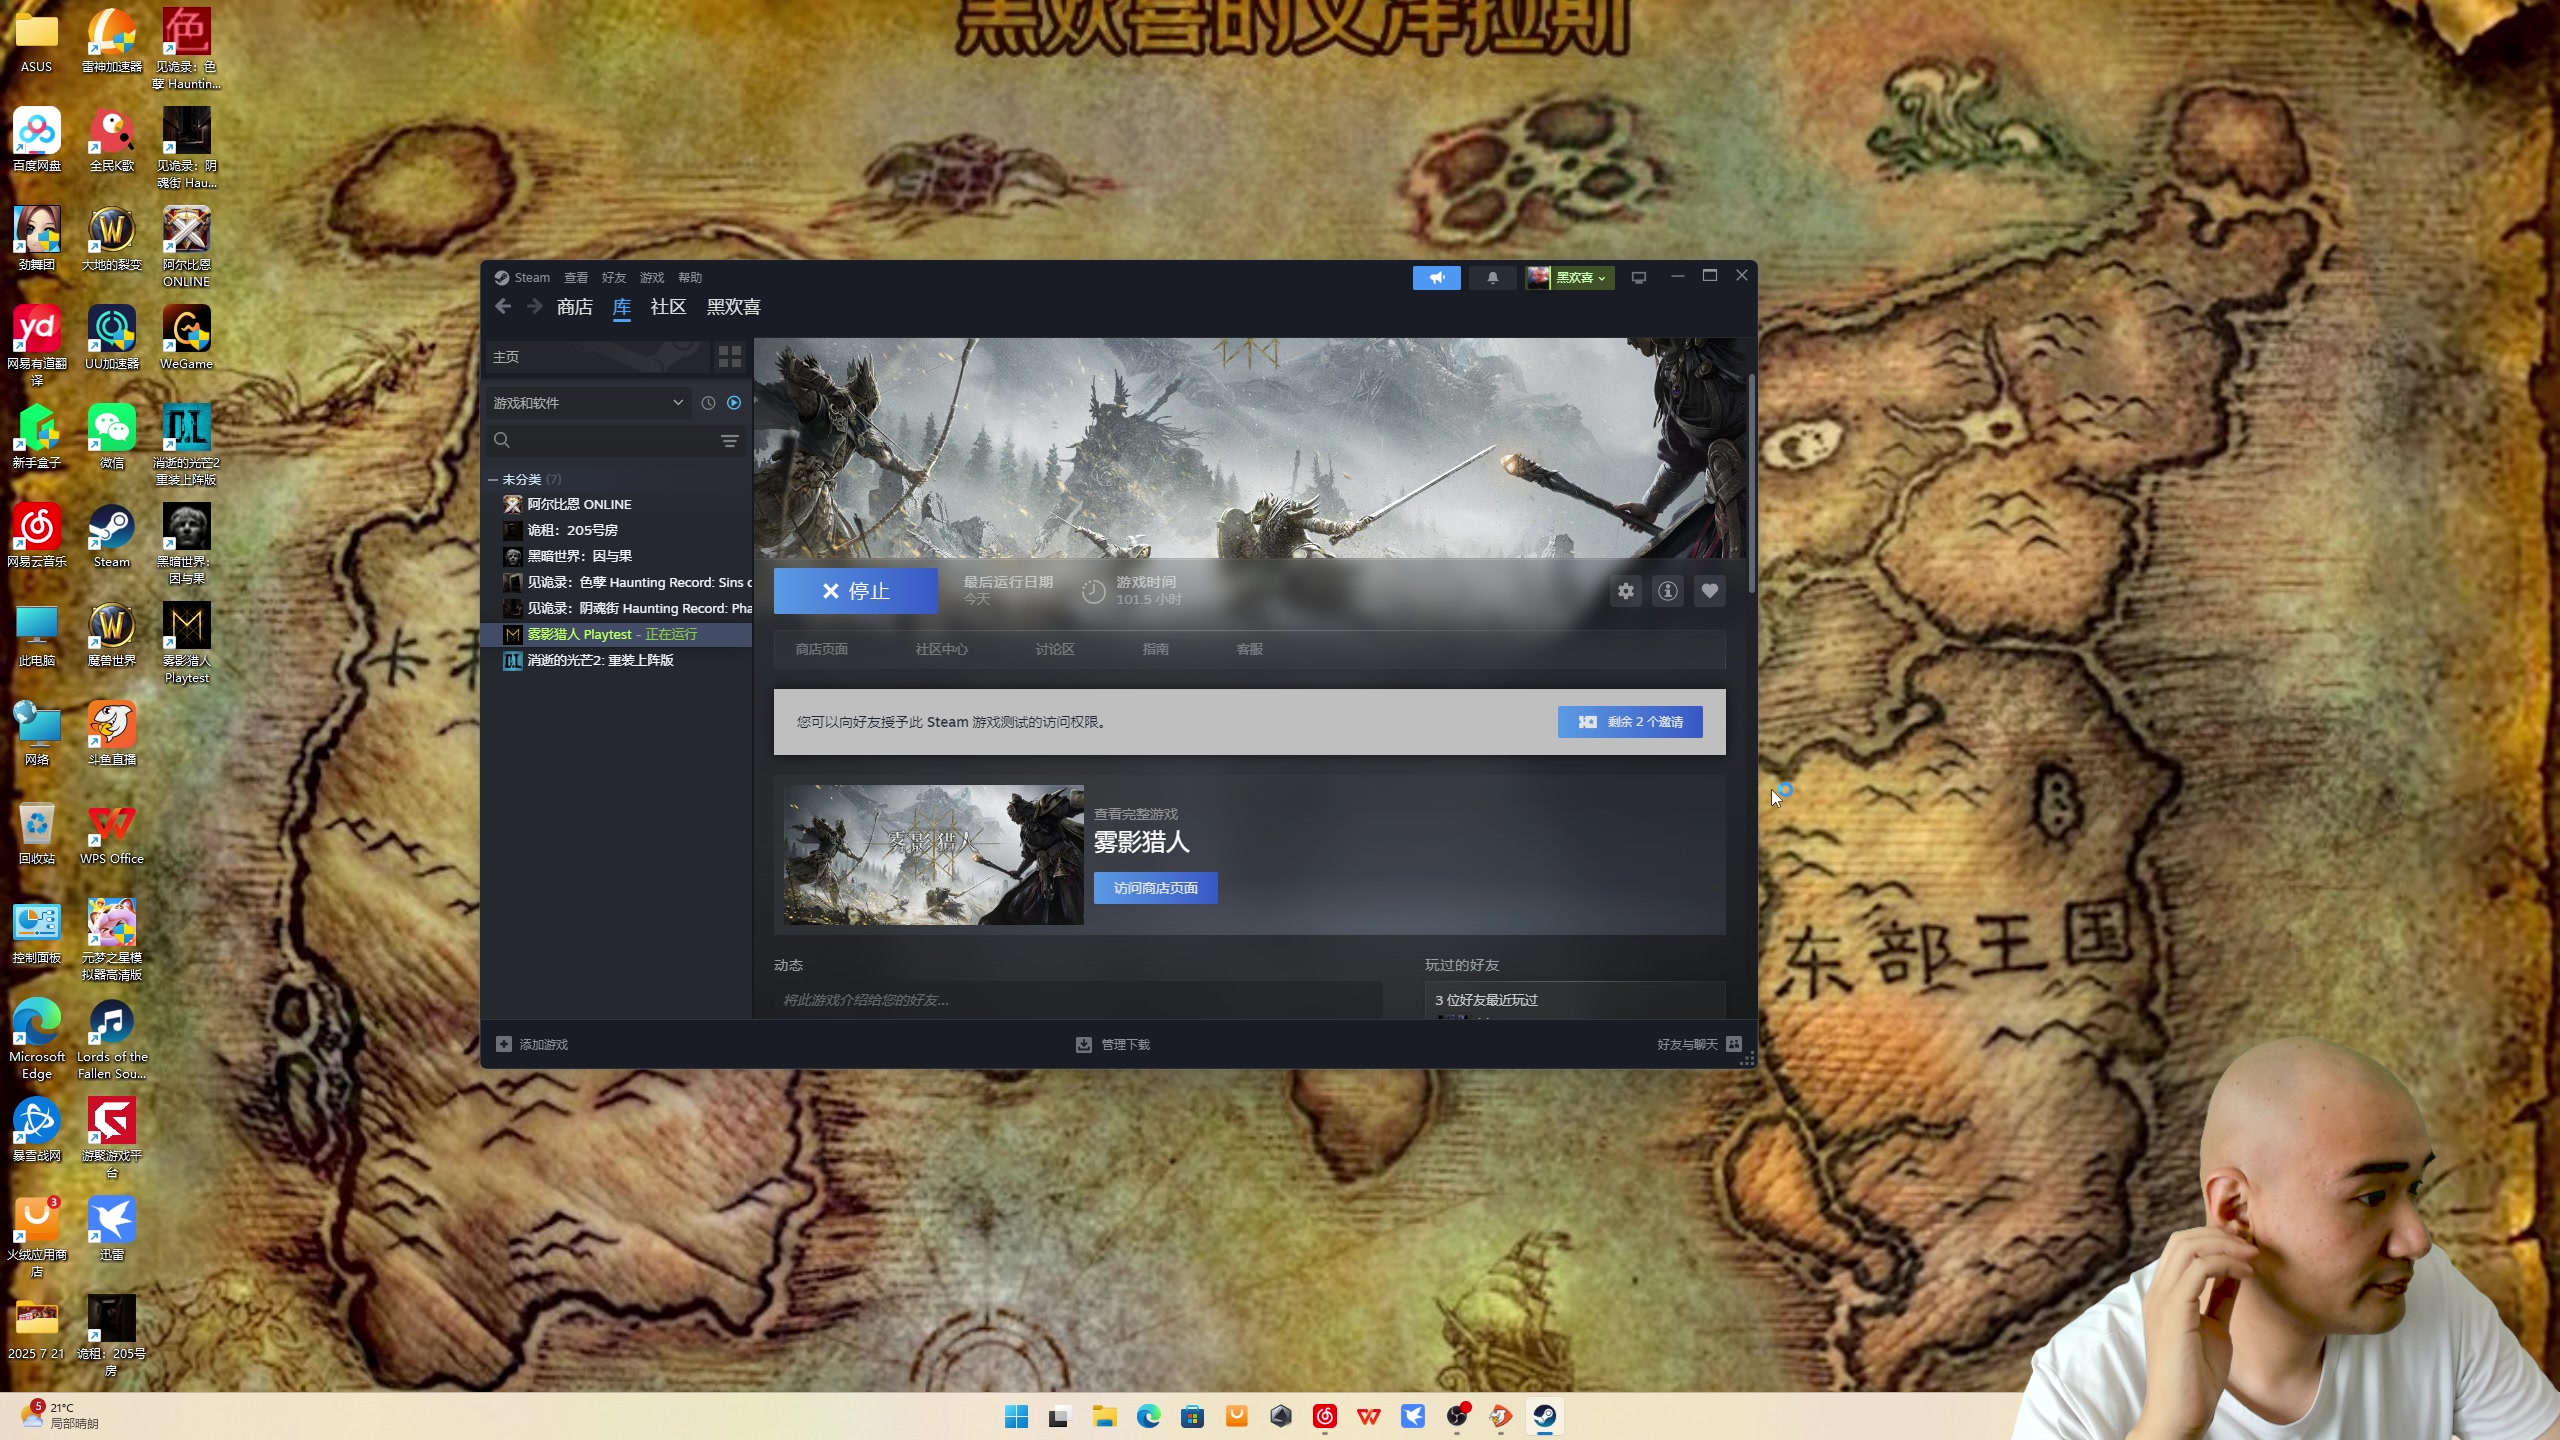Screen dimensions: 2560x1440
Task: Open the 客服 link
Action: coord(1250,649)
